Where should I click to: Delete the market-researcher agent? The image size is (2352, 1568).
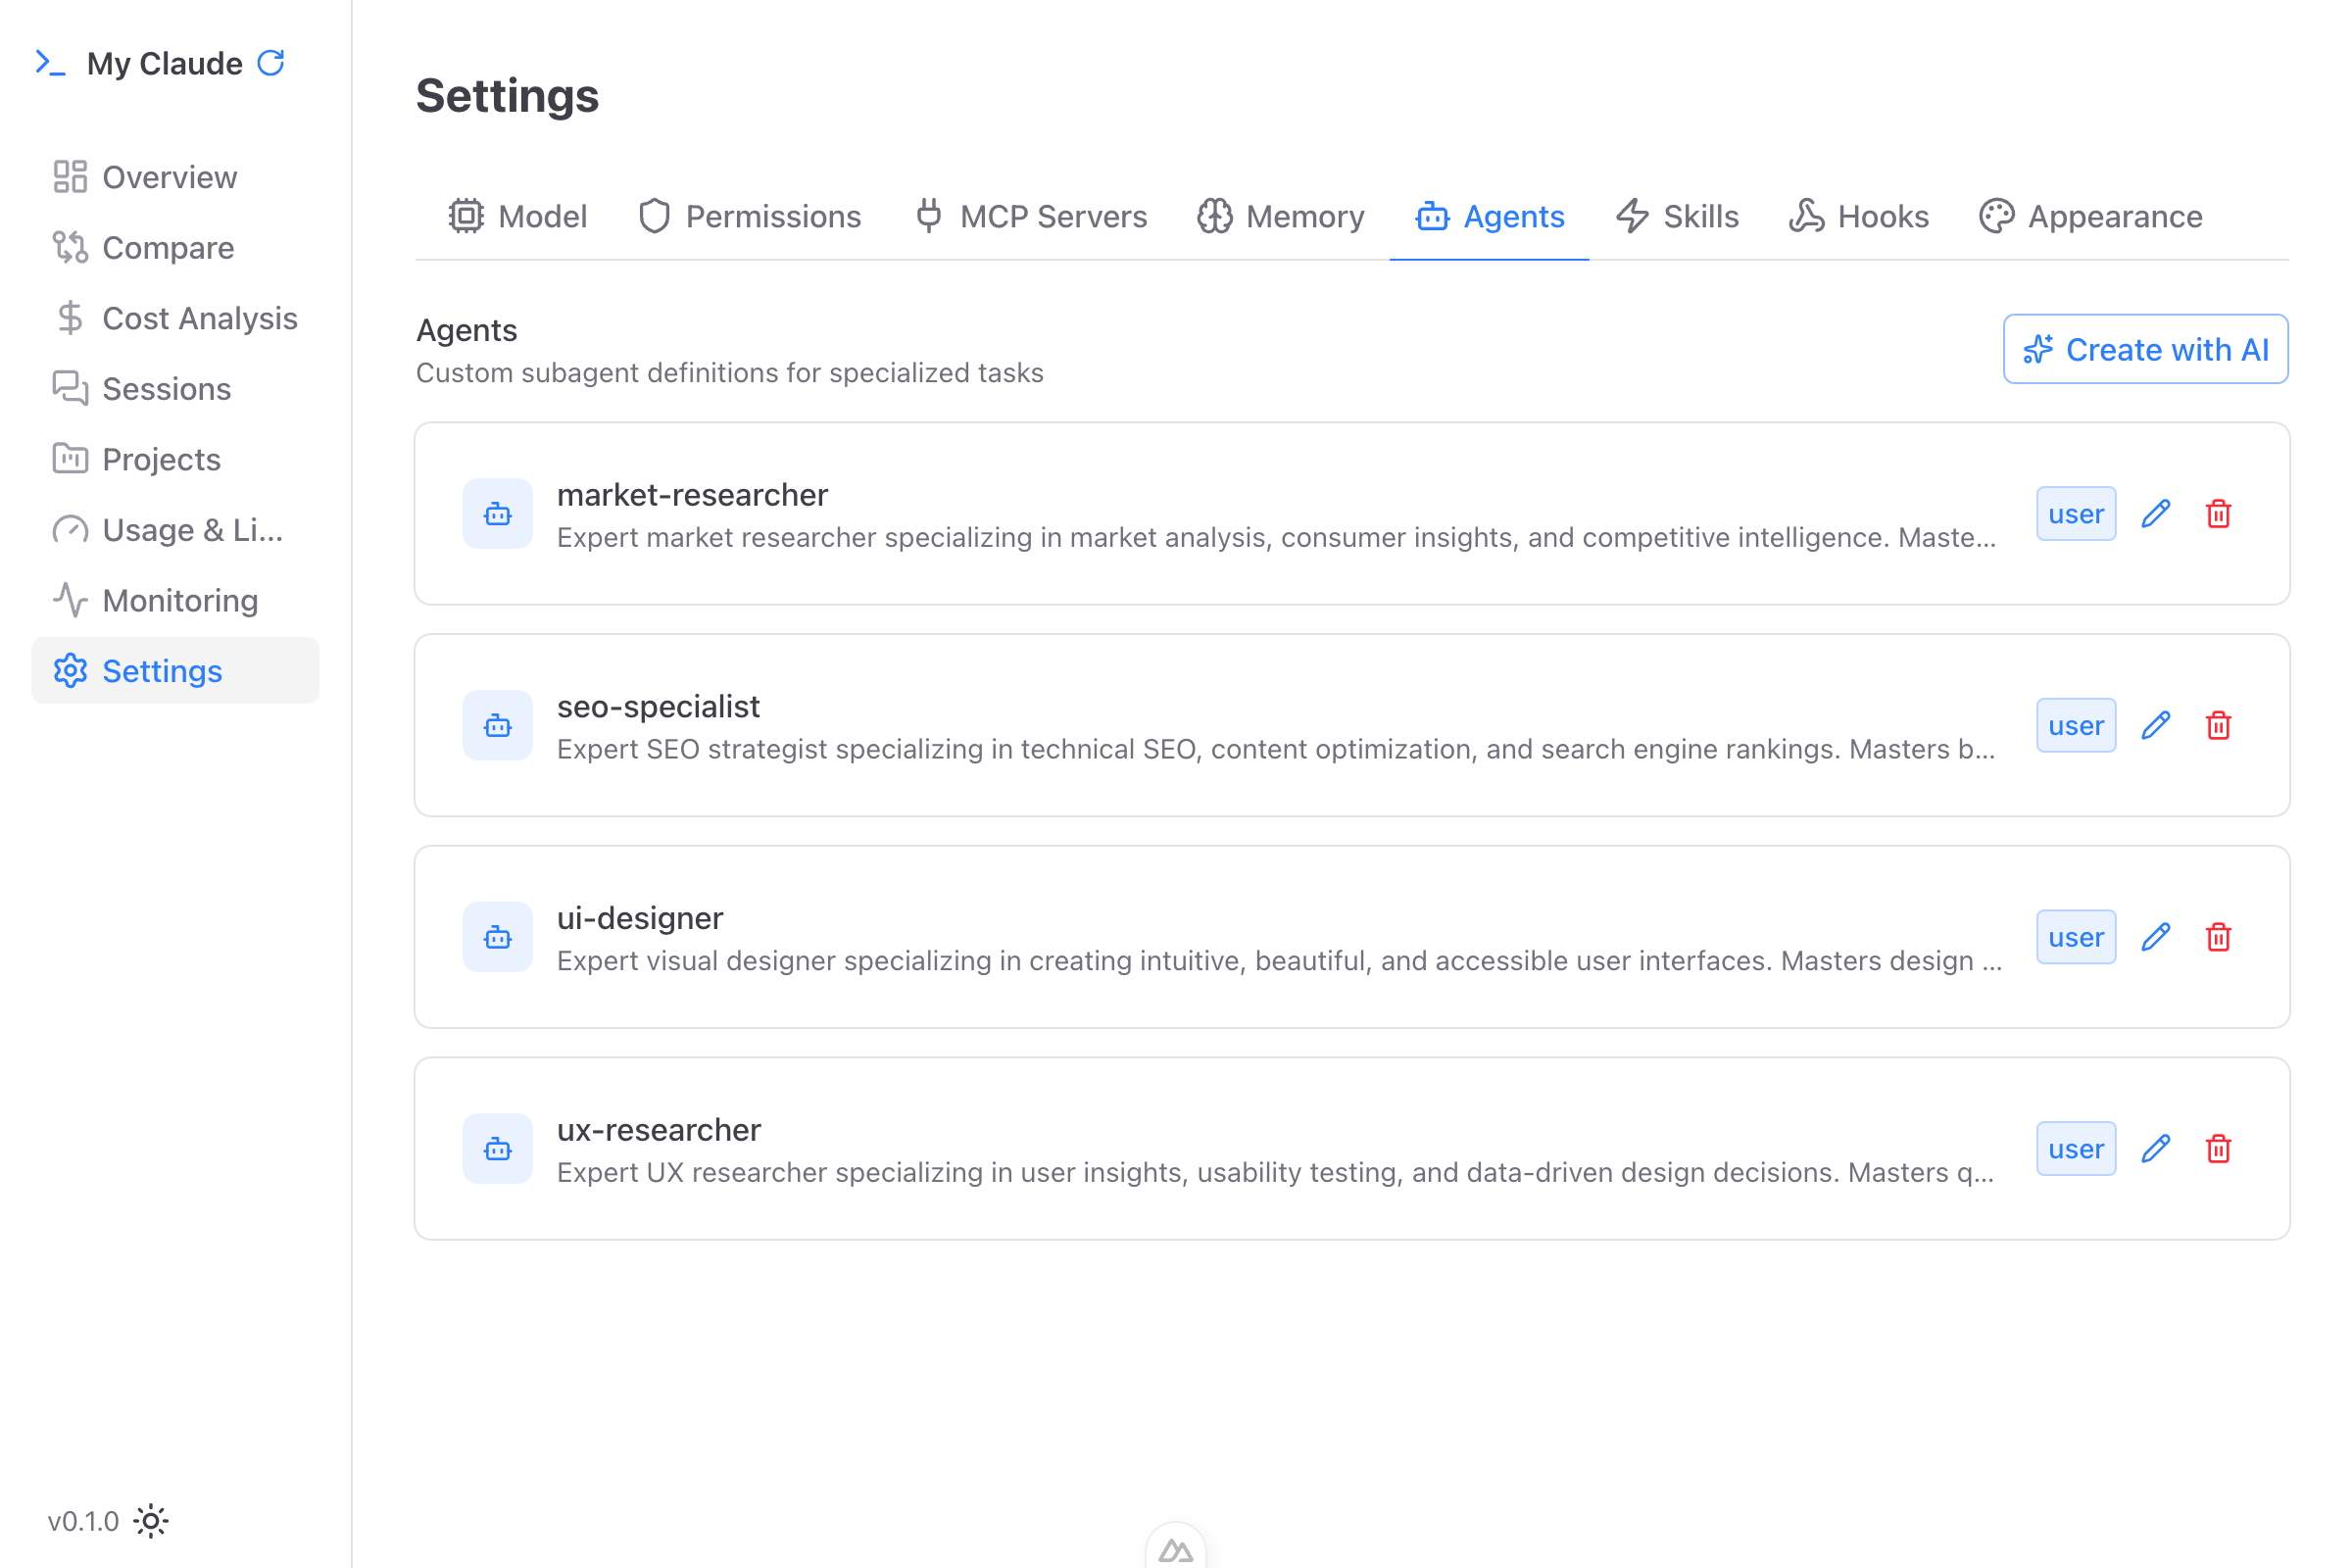point(2218,513)
